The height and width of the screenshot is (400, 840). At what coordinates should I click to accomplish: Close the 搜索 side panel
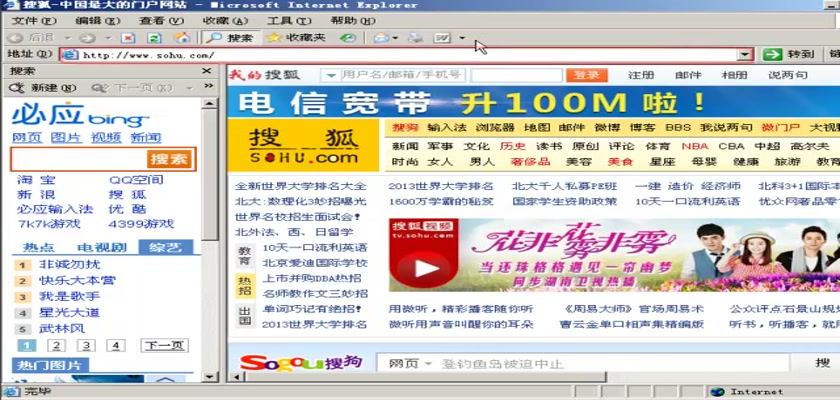[207, 71]
